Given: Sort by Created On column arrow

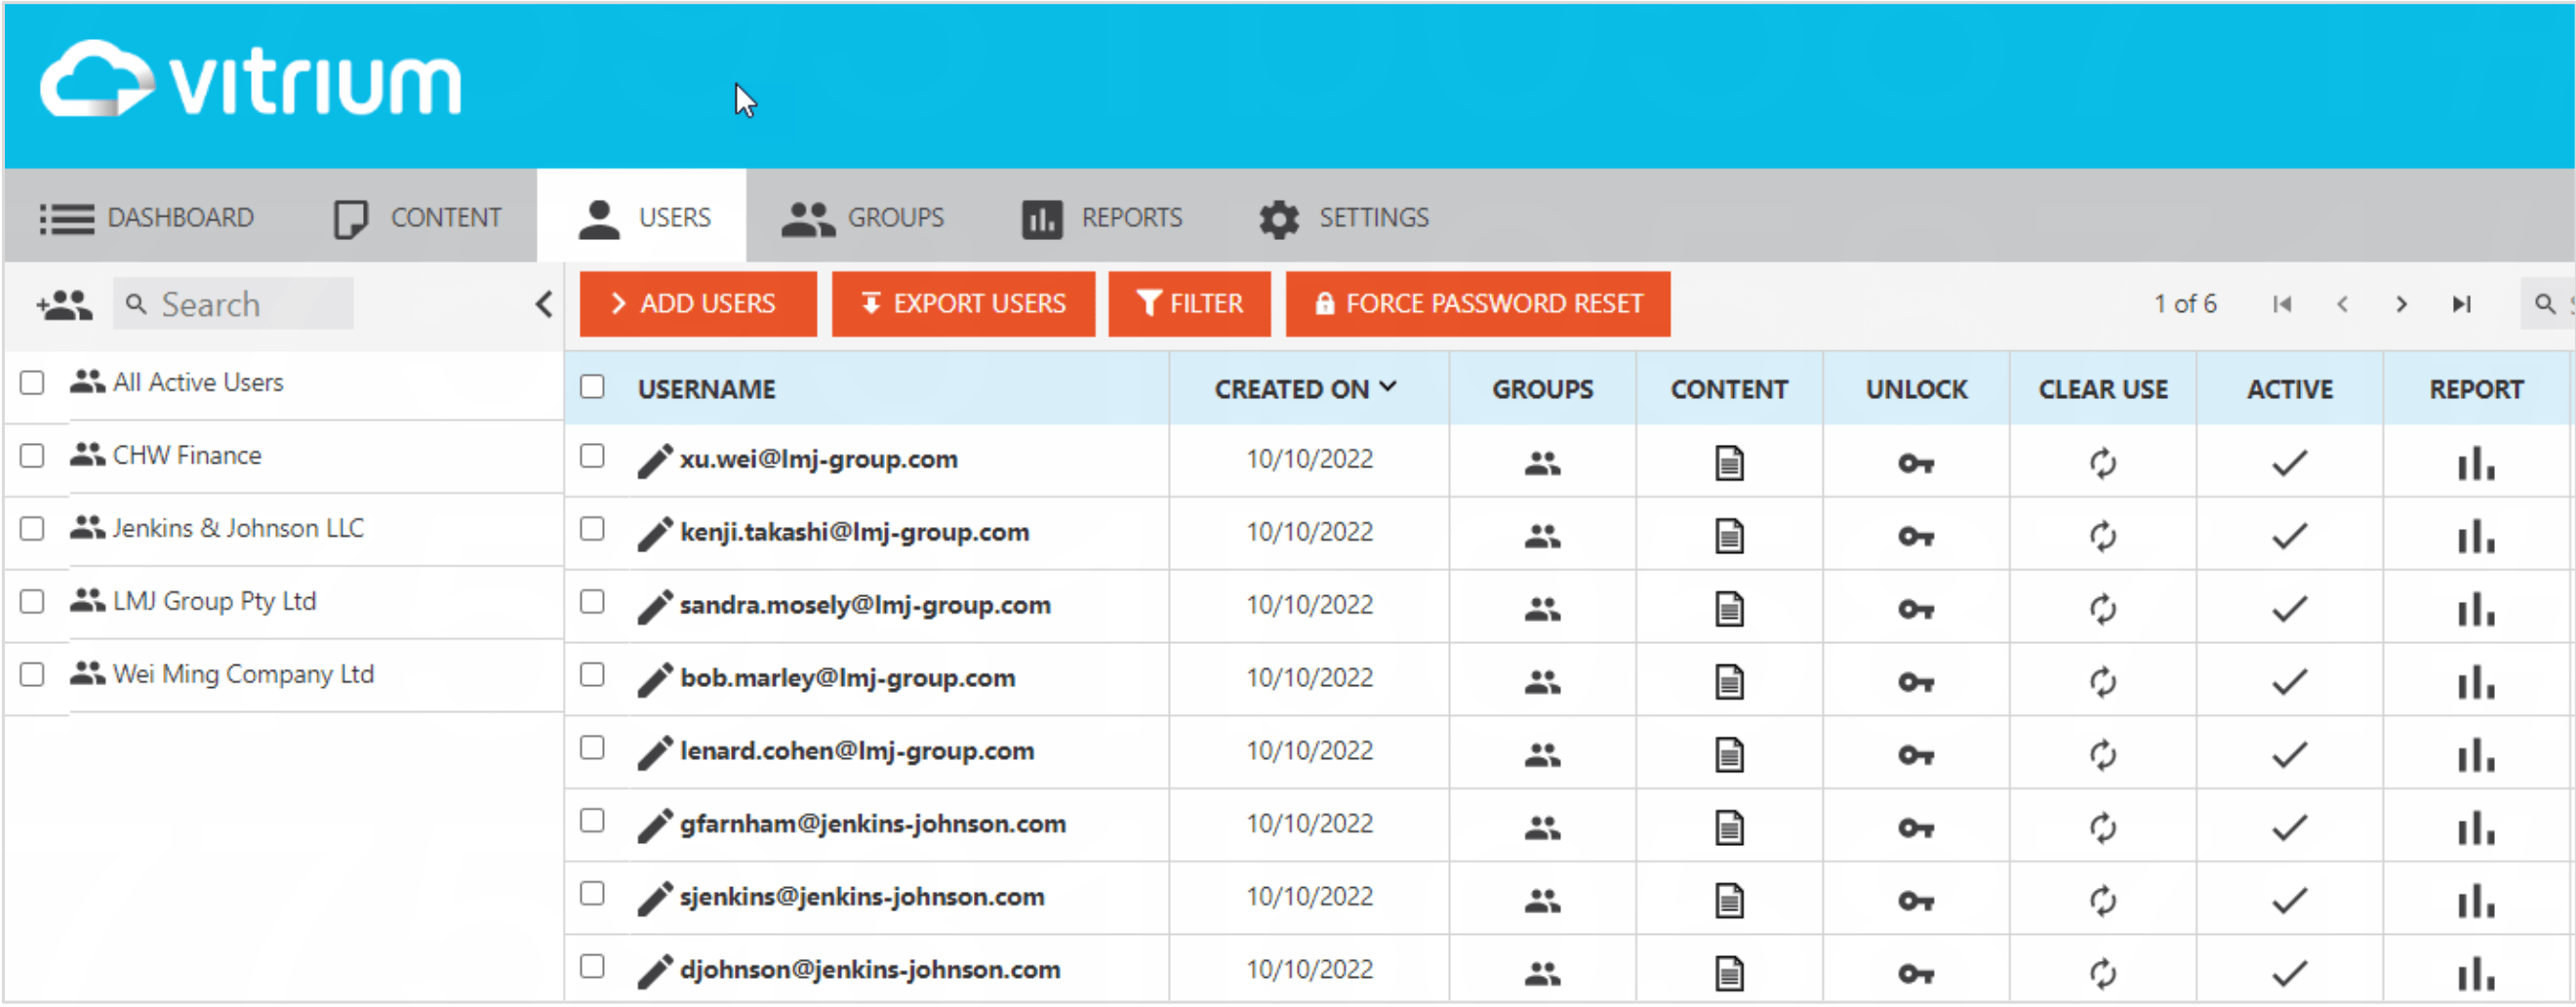Looking at the screenshot, I should (1387, 387).
